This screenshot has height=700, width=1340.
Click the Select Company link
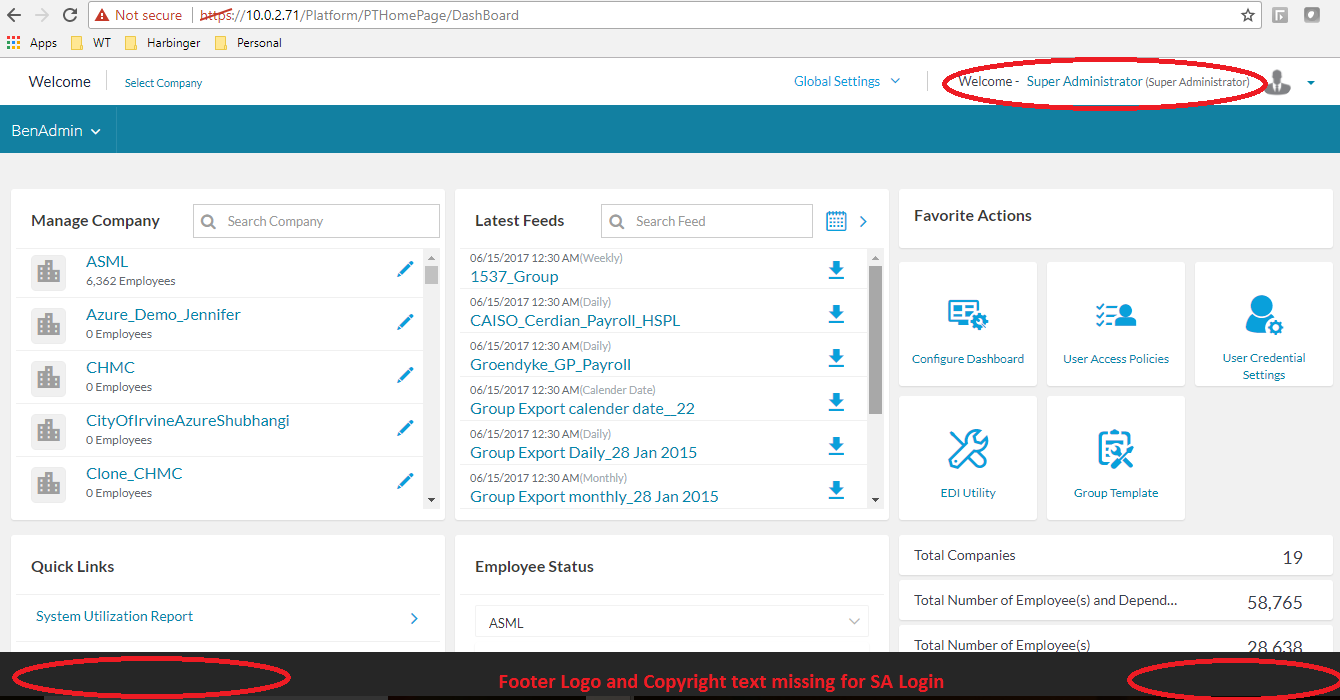click(163, 83)
